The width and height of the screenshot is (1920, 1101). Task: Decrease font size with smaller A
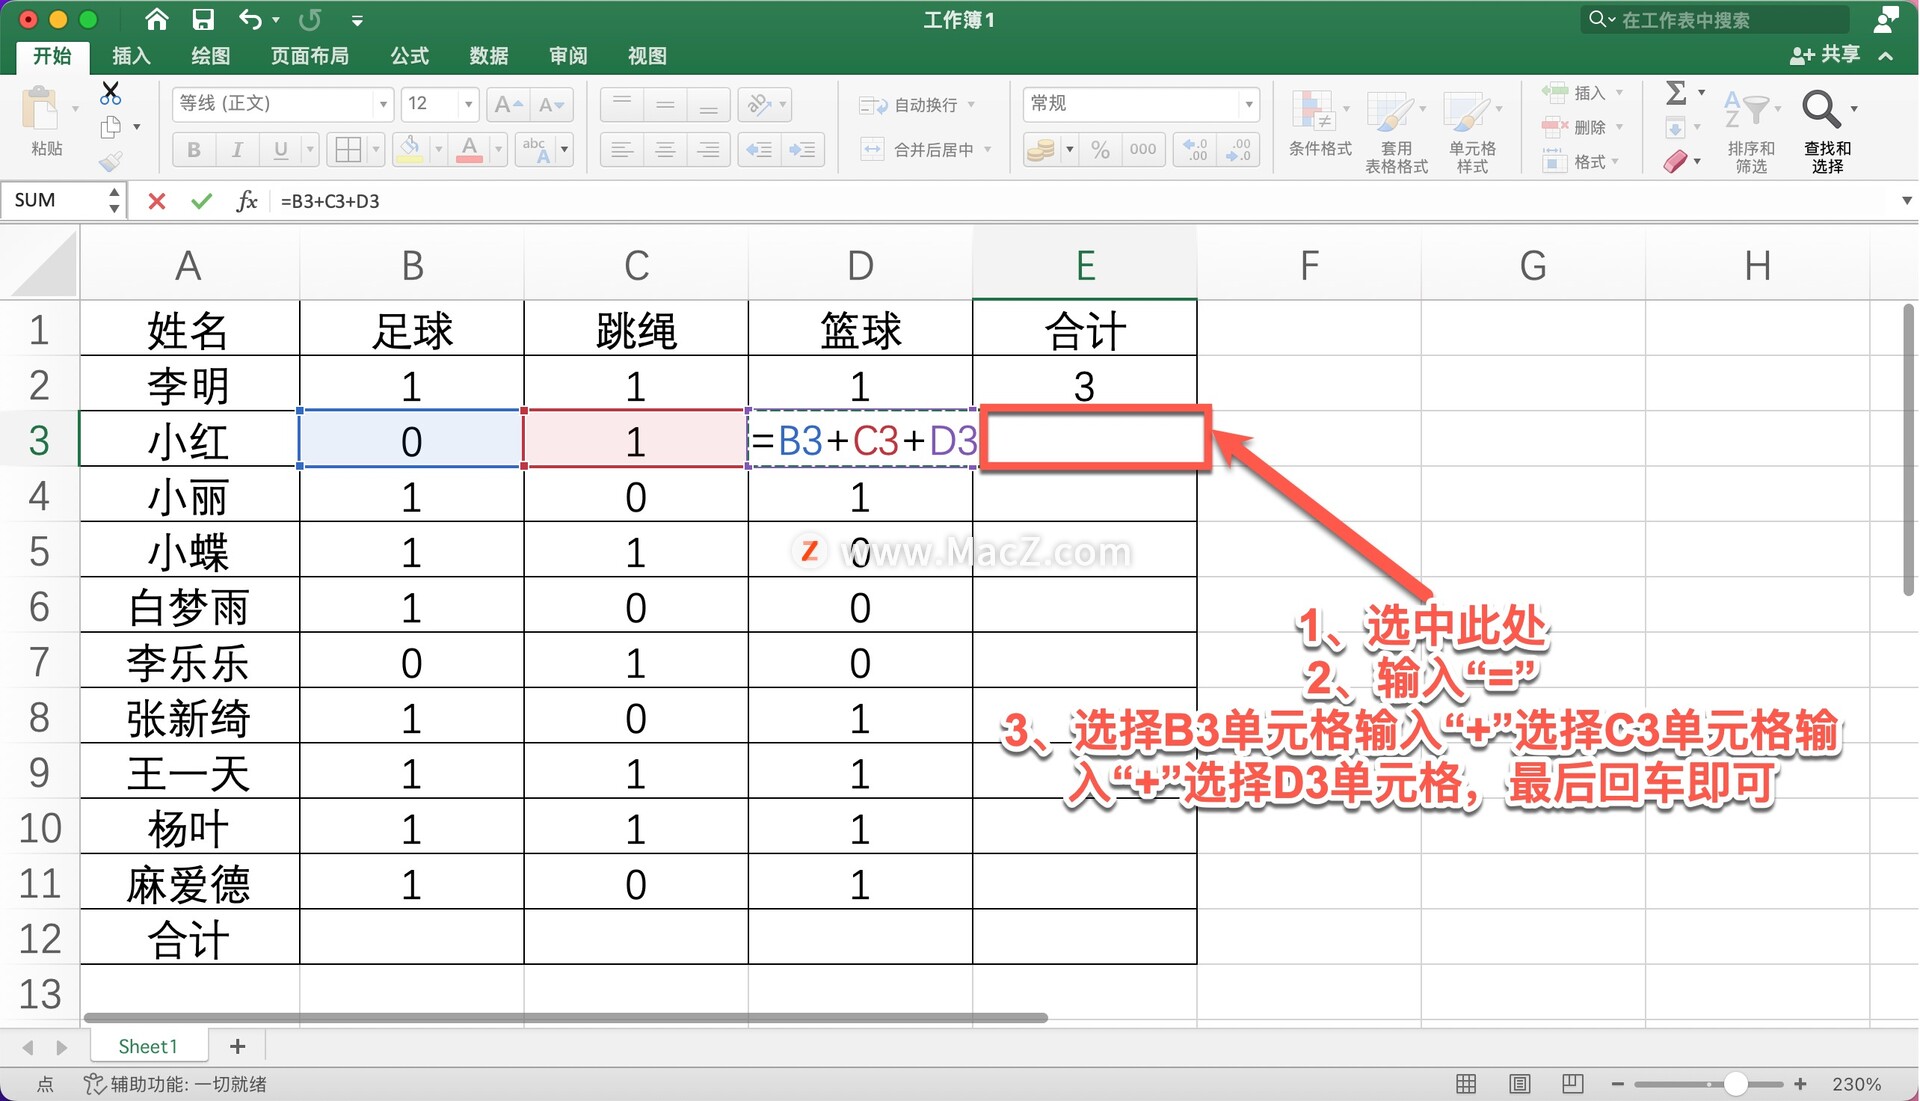coord(552,103)
